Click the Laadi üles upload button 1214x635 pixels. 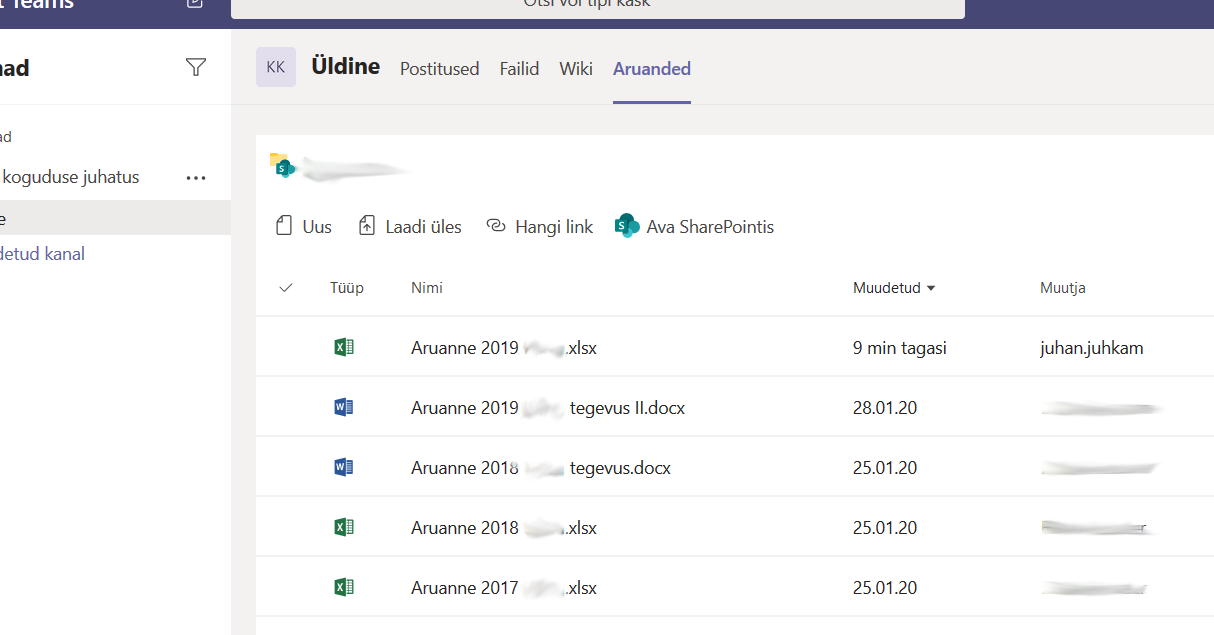coord(410,227)
